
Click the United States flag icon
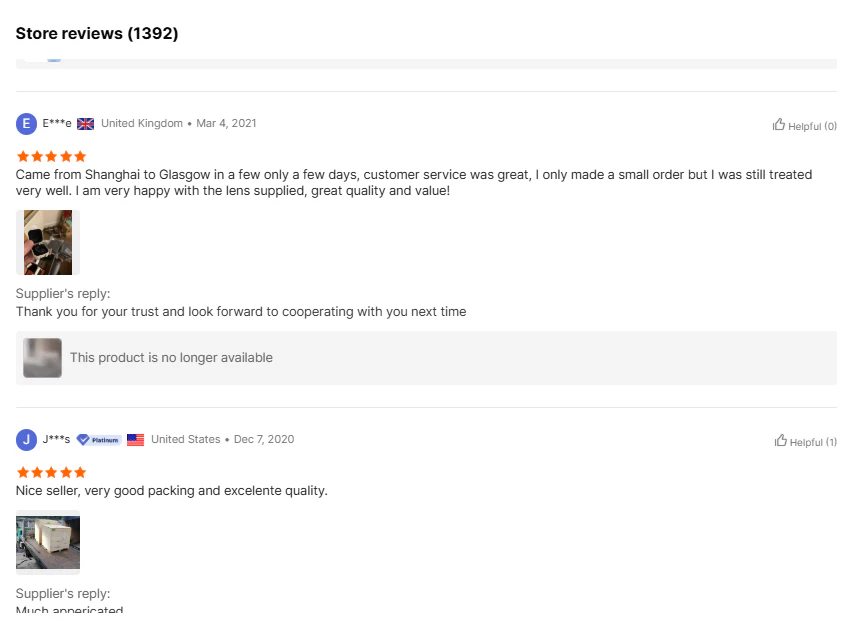(x=136, y=440)
